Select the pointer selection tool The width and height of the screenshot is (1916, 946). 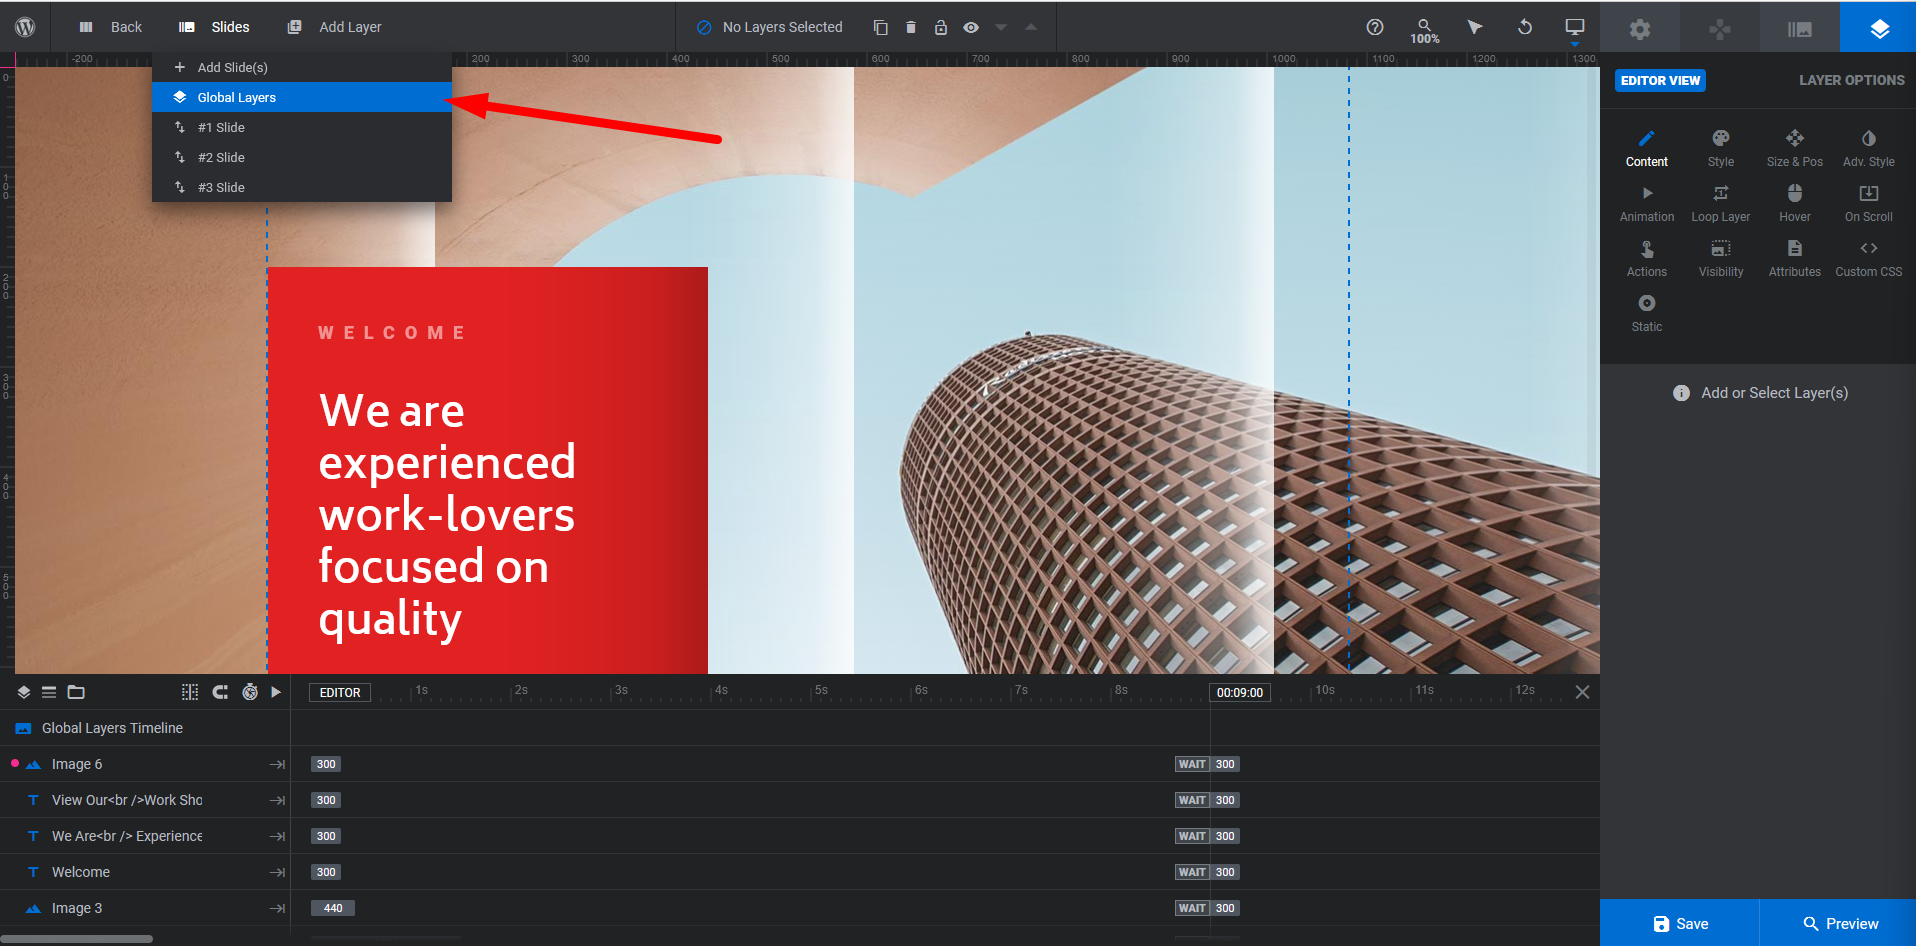[x=1475, y=27]
